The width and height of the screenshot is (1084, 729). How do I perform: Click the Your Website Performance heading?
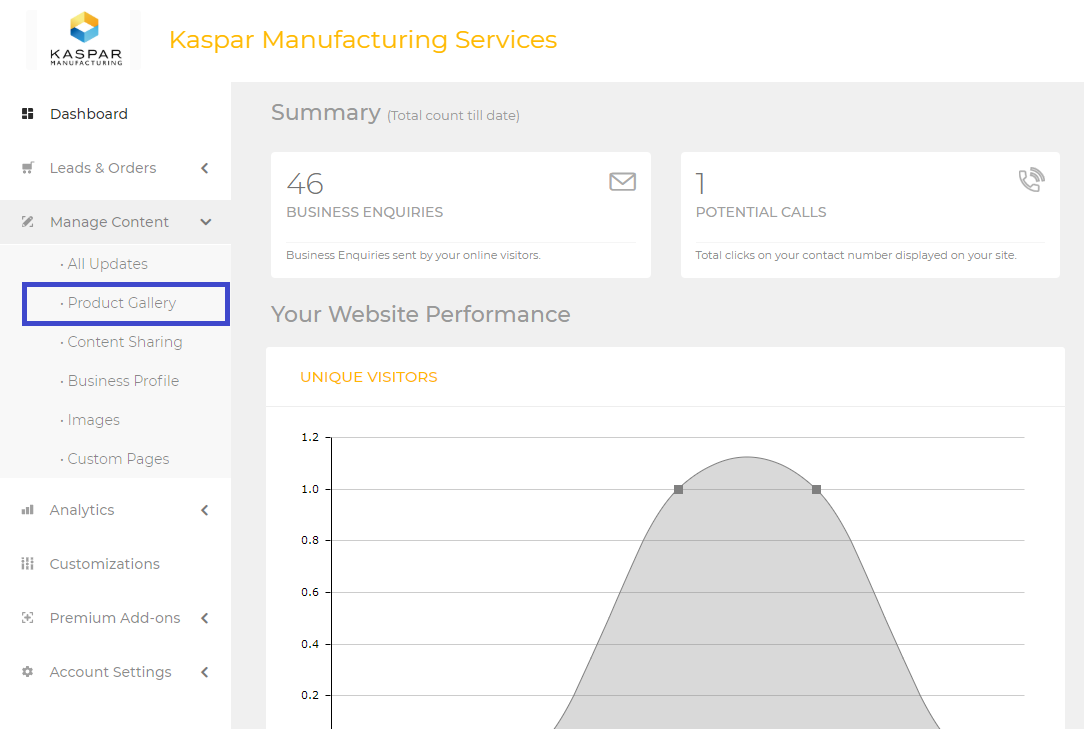(x=420, y=314)
